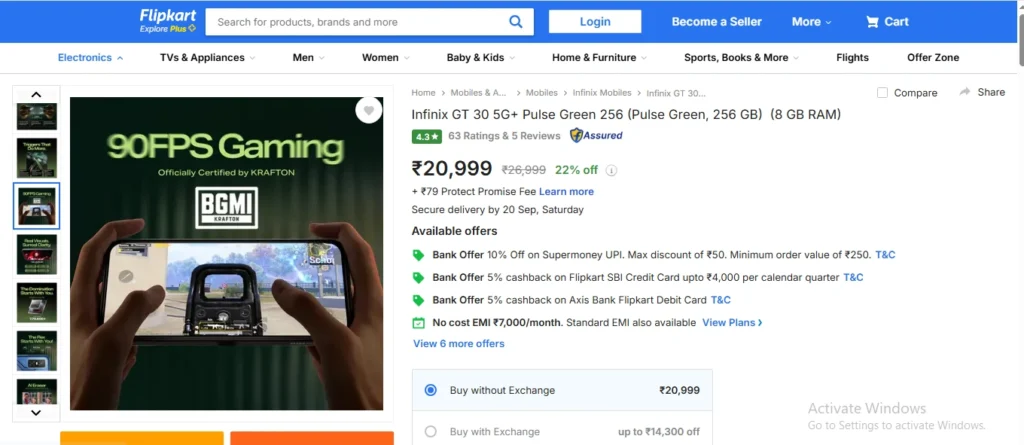The width and height of the screenshot is (1024, 445).
Task: Open TVs & Appliances dropdown
Action: point(207,58)
